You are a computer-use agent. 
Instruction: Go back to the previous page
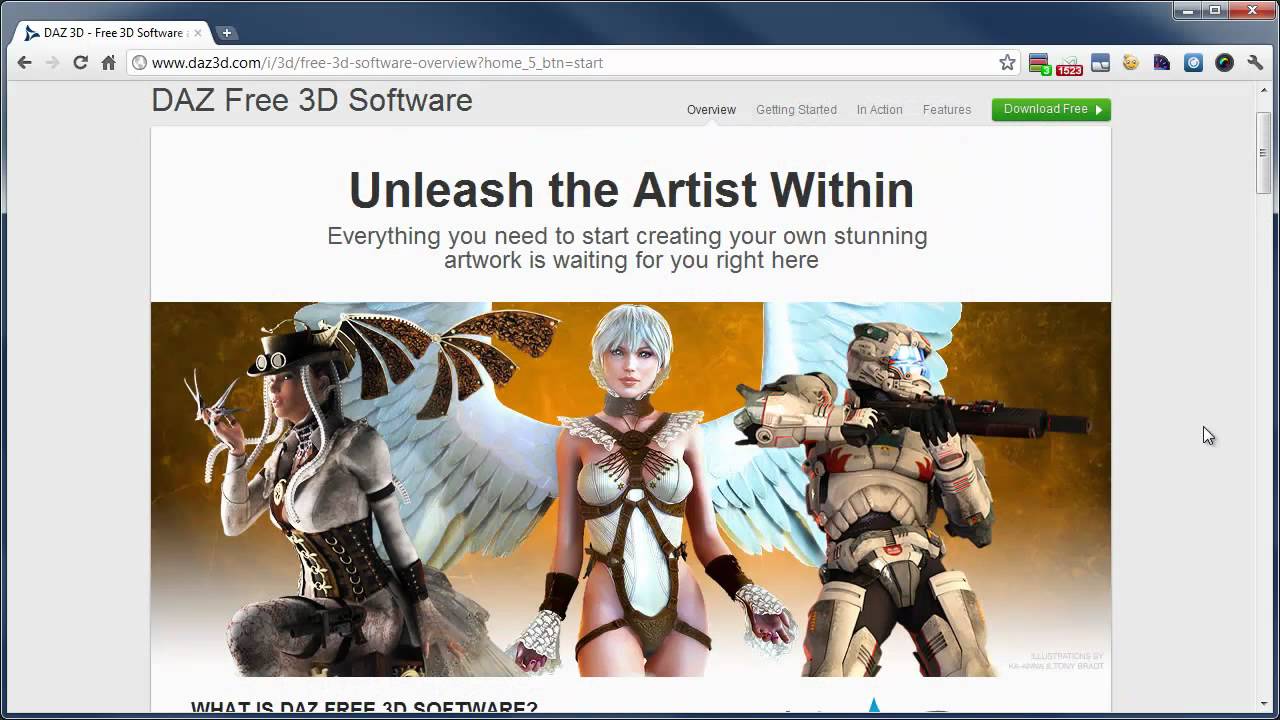25,62
